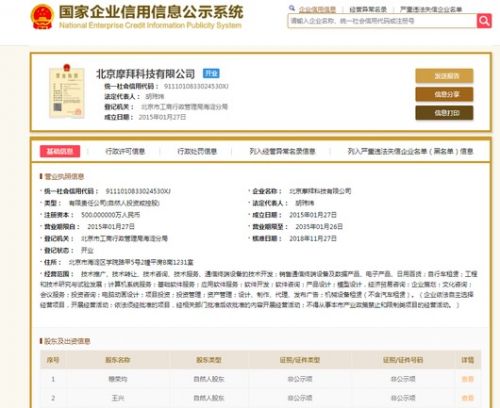Screen dimensions: 500x408
Task: Click the 国家企业信用信息公示系统 site title
Action: pos(151,12)
